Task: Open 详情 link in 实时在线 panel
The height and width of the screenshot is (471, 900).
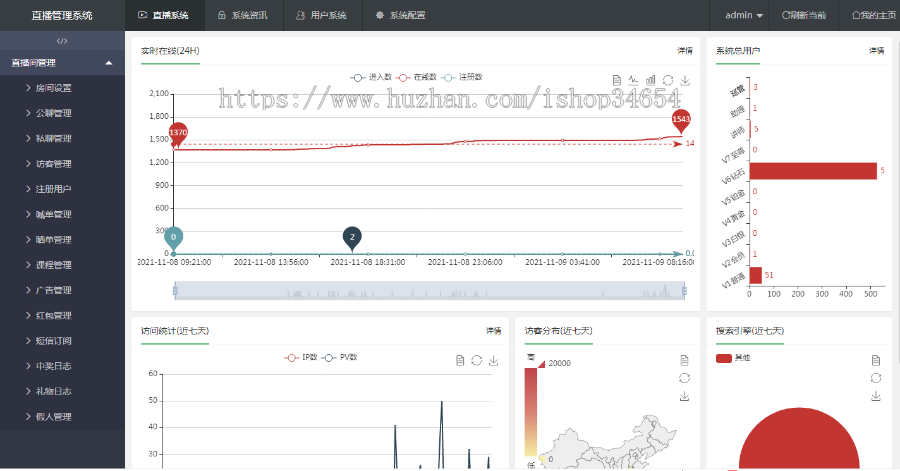Action: 685,50
